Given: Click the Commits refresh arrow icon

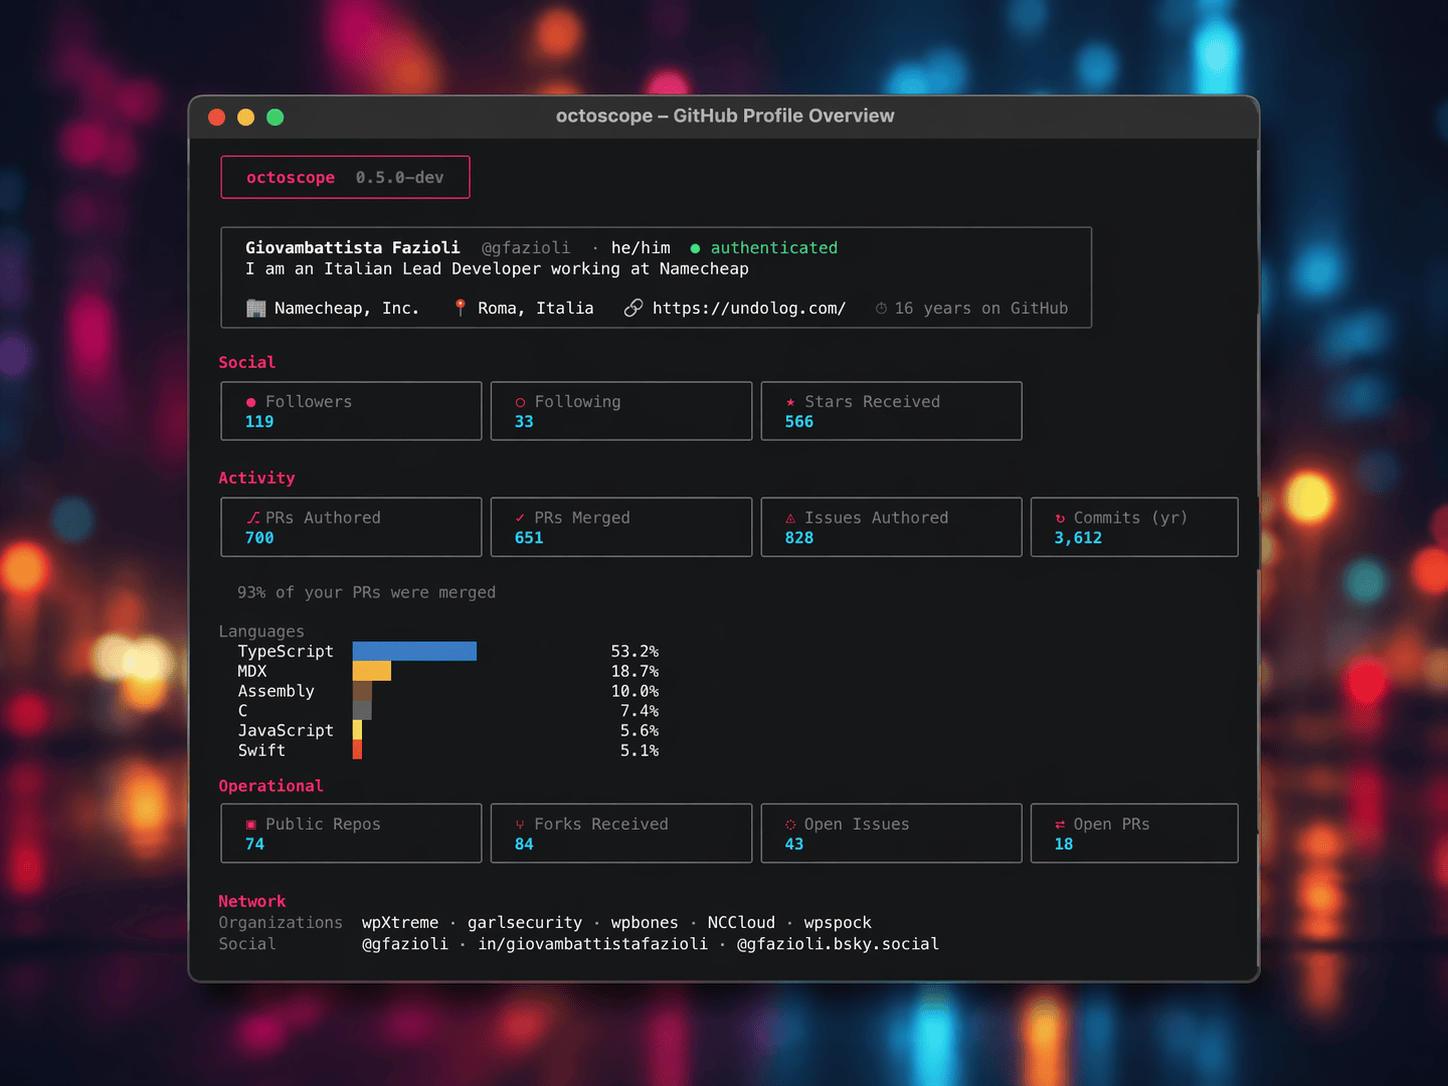Looking at the screenshot, I should tap(1060, 518).
